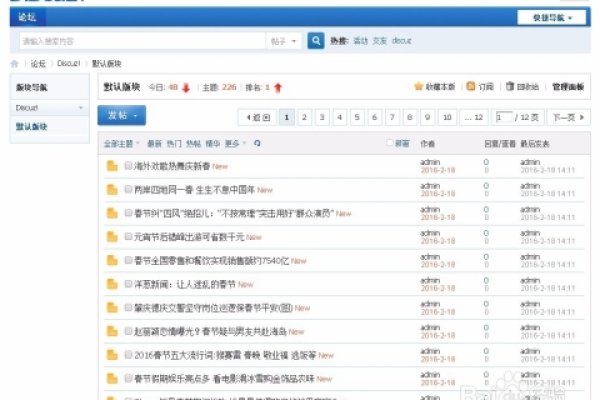600x400 pixels.
Task: Click the red up arrow beside 排名
Action: click(278, 88)
